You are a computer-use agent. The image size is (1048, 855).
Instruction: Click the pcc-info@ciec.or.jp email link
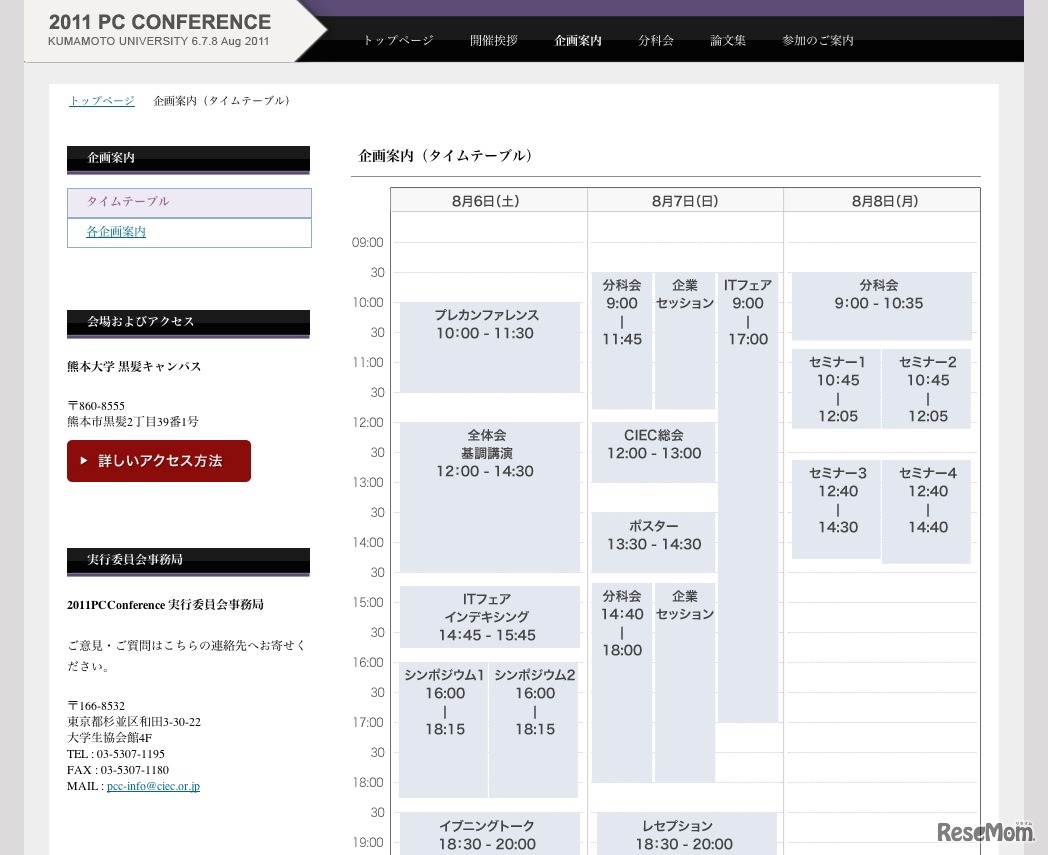(x=153, y=786)
